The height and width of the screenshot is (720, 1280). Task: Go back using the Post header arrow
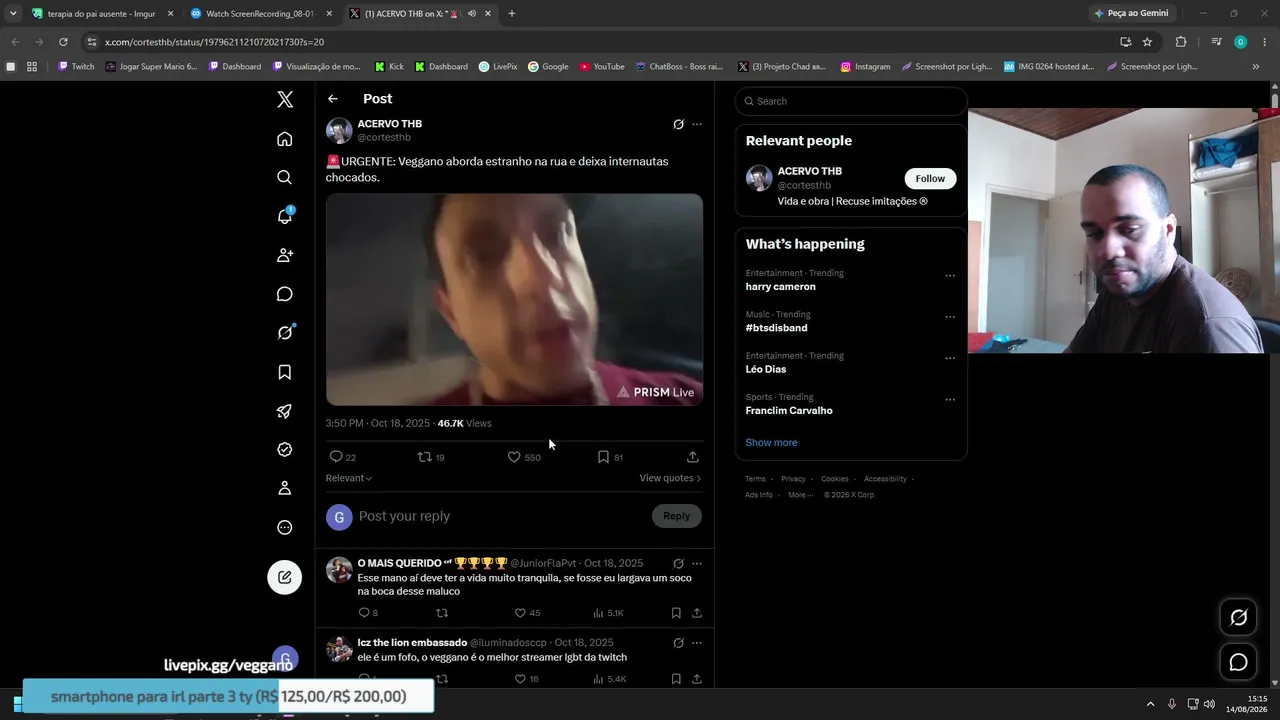point(333,99)
